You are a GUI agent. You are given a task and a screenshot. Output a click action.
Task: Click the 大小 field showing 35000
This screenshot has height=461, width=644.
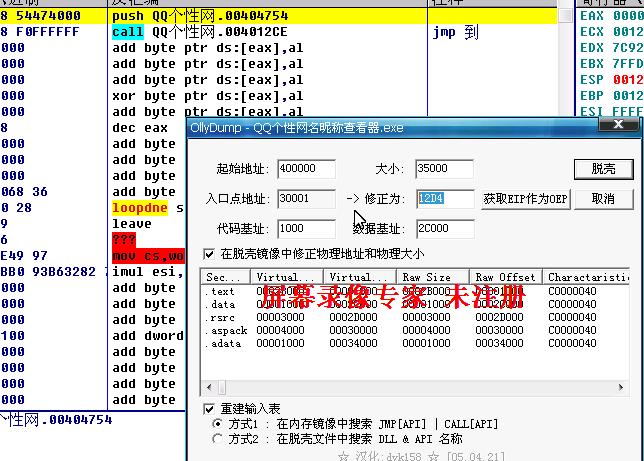pyautogui.click(x=444, y=168)
